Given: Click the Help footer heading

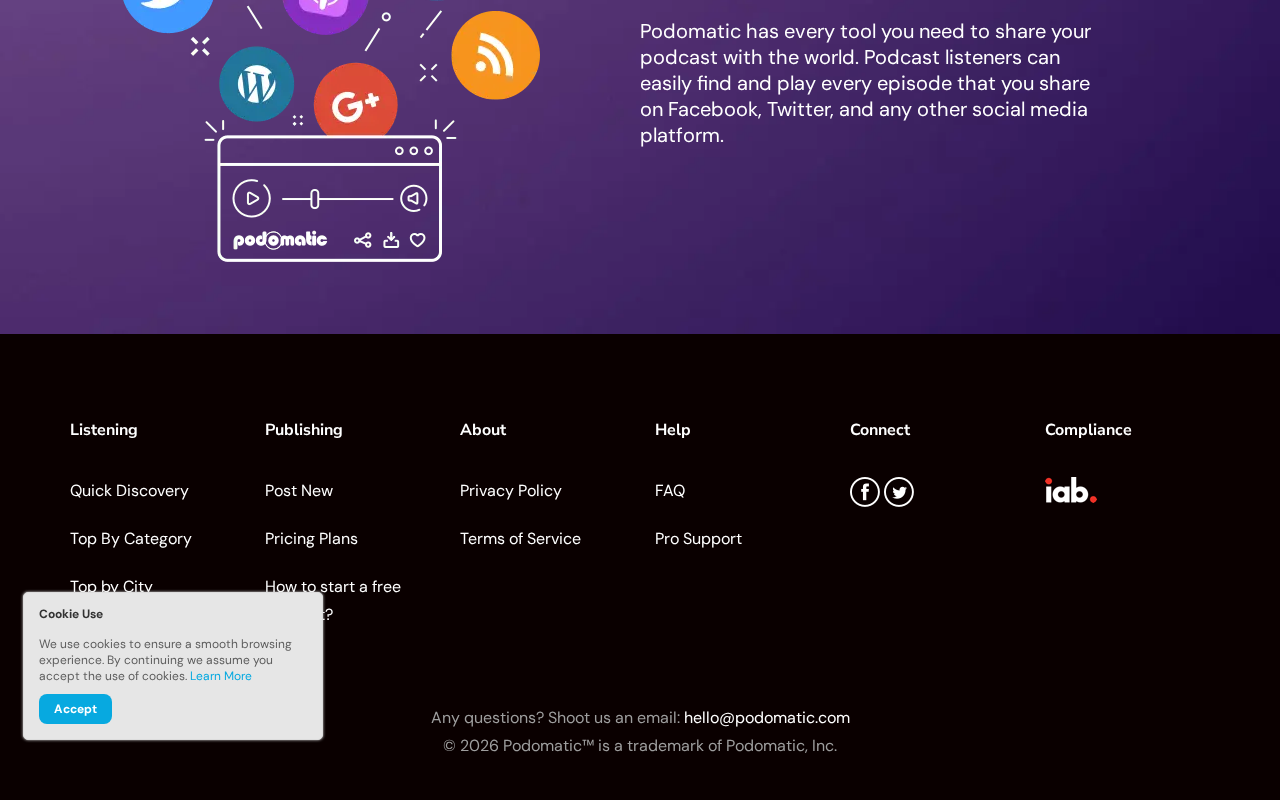Looking at the screenshot, I should click(x=673, y=430).
